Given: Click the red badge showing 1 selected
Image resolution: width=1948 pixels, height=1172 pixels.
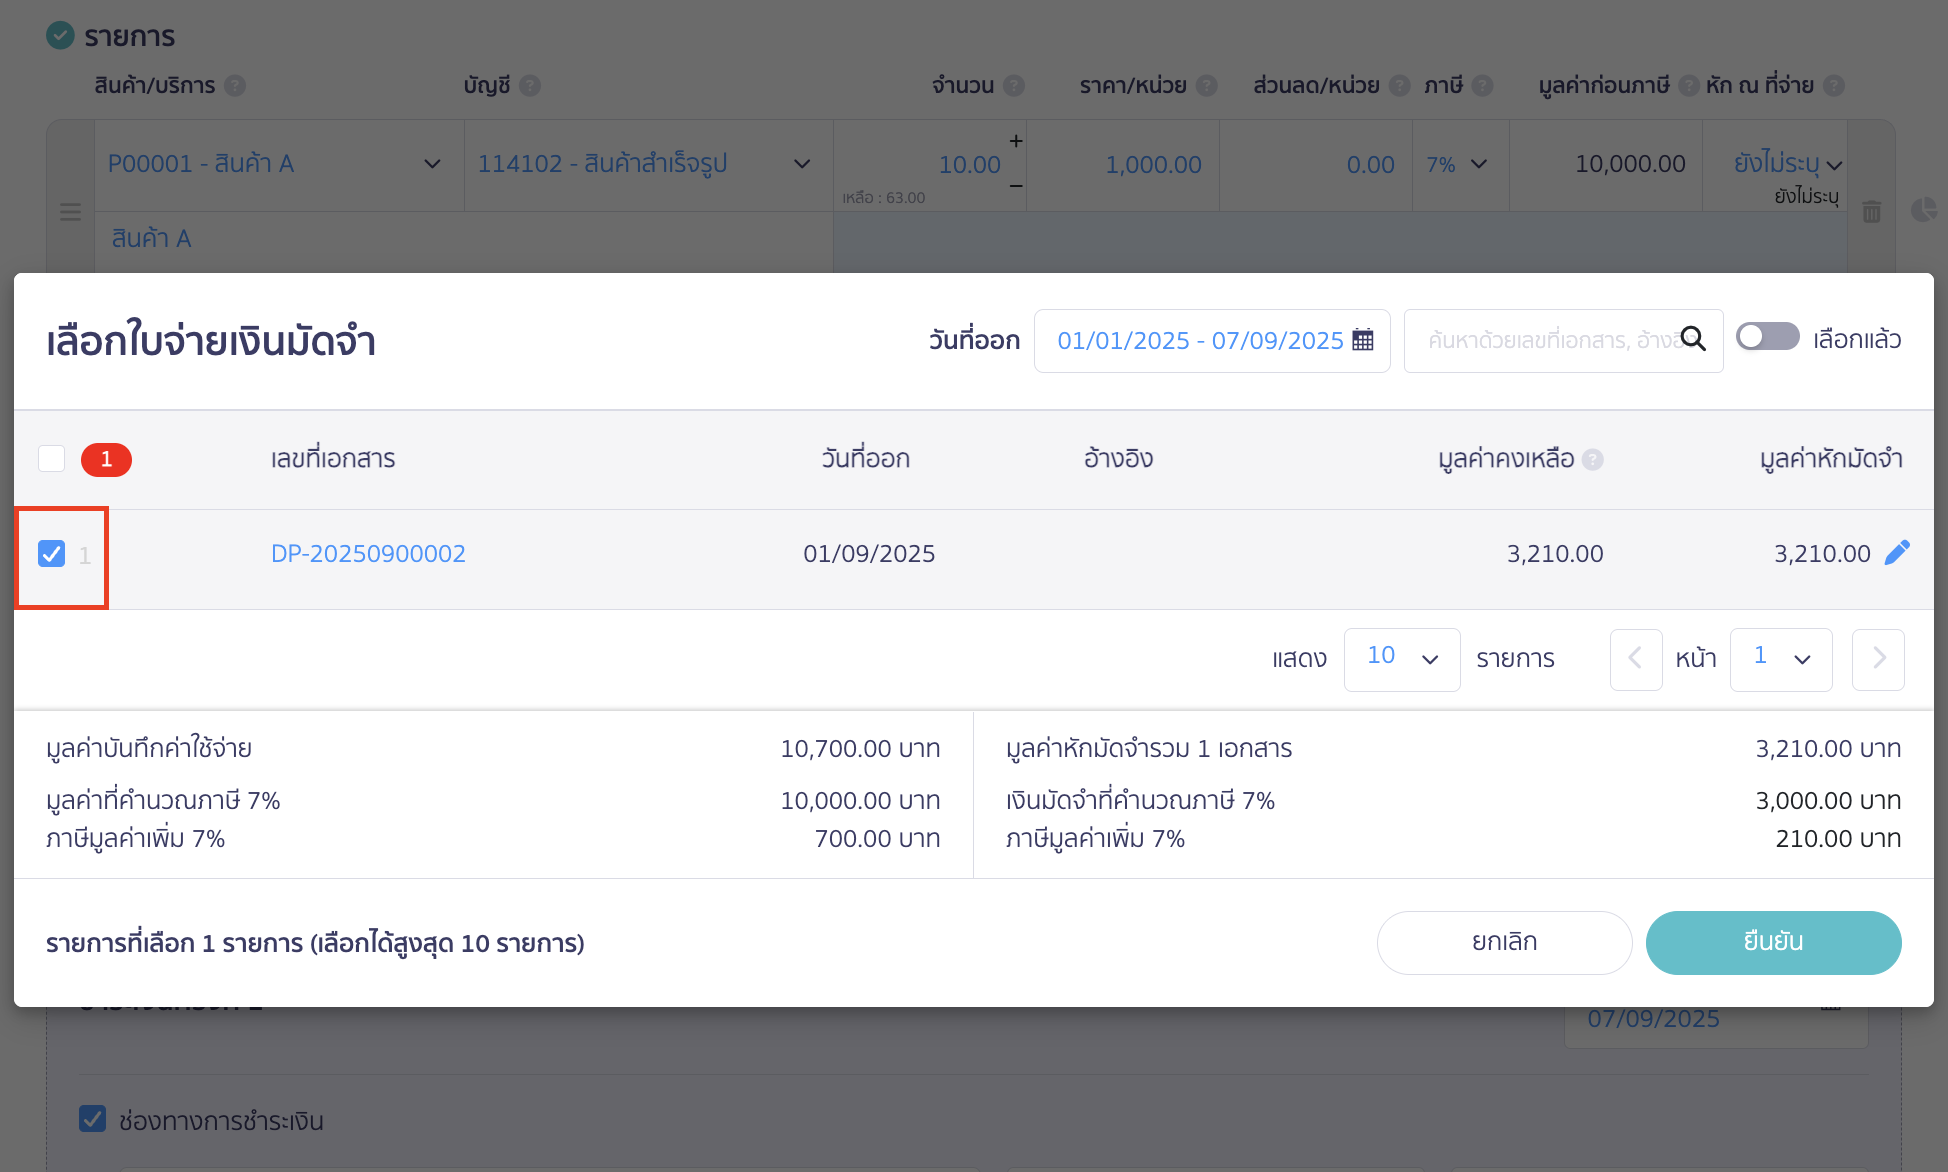Looking at the screenshot, I should point(106,459).
